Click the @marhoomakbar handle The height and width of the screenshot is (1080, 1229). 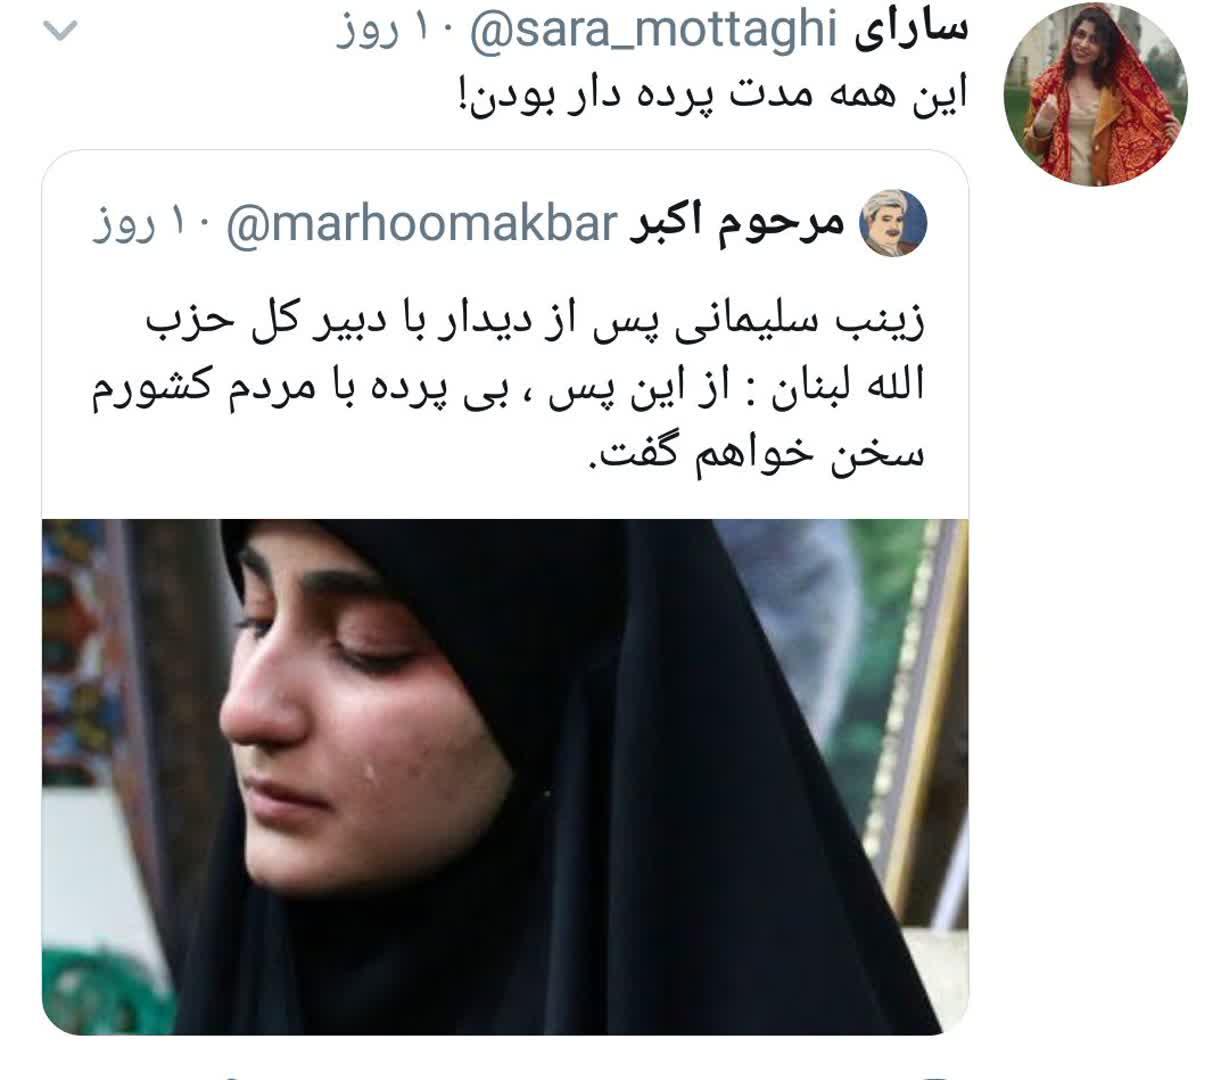pyautogui.click(x=421, y=224)
